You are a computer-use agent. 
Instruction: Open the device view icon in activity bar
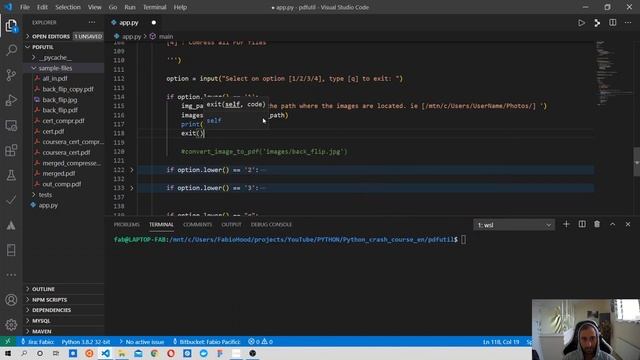click(11, 250)
